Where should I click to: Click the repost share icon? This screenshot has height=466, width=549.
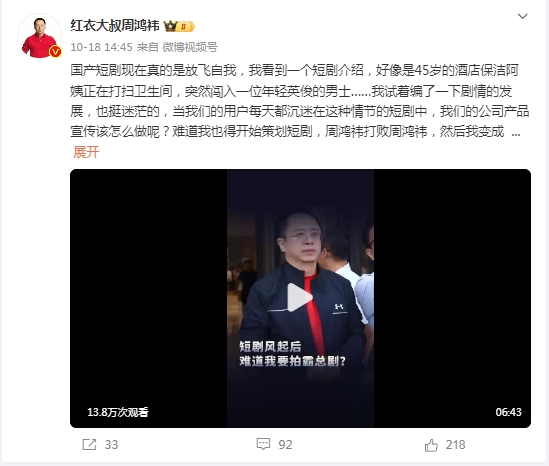(x=89, y=445)
